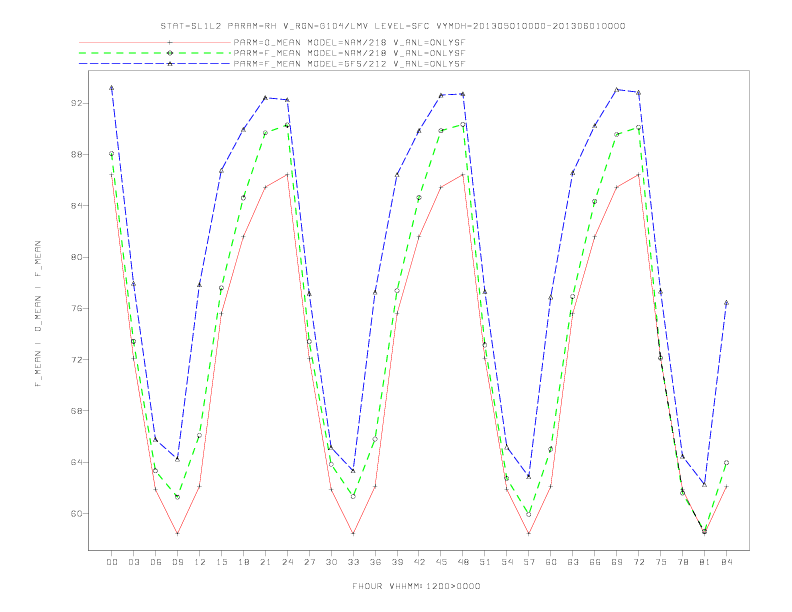Click x-axis tick label 36
This screenshot has height=612, width=792.
pos(375,562)
